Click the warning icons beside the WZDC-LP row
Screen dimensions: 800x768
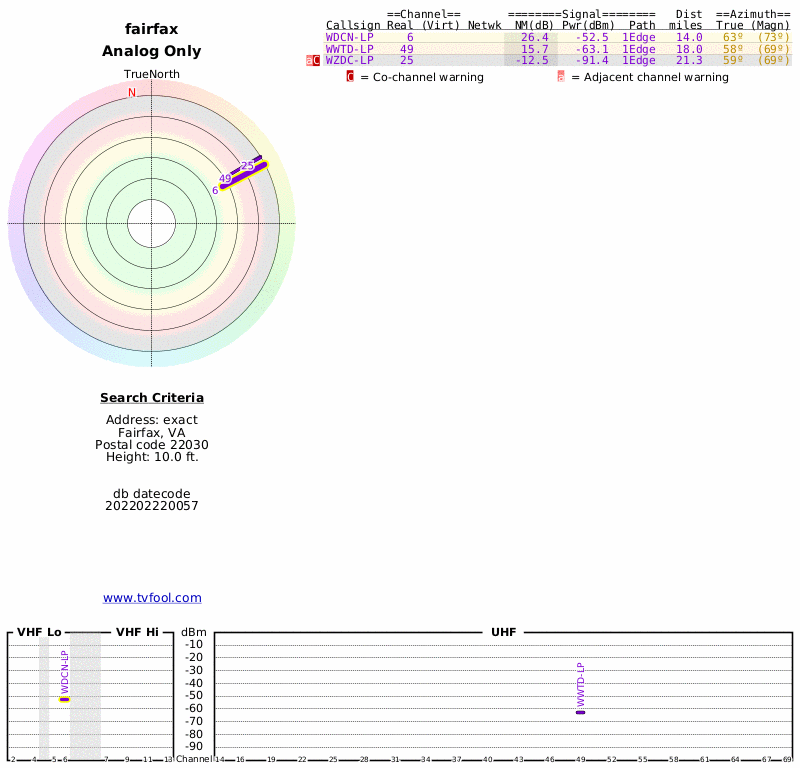click(313, 60)
